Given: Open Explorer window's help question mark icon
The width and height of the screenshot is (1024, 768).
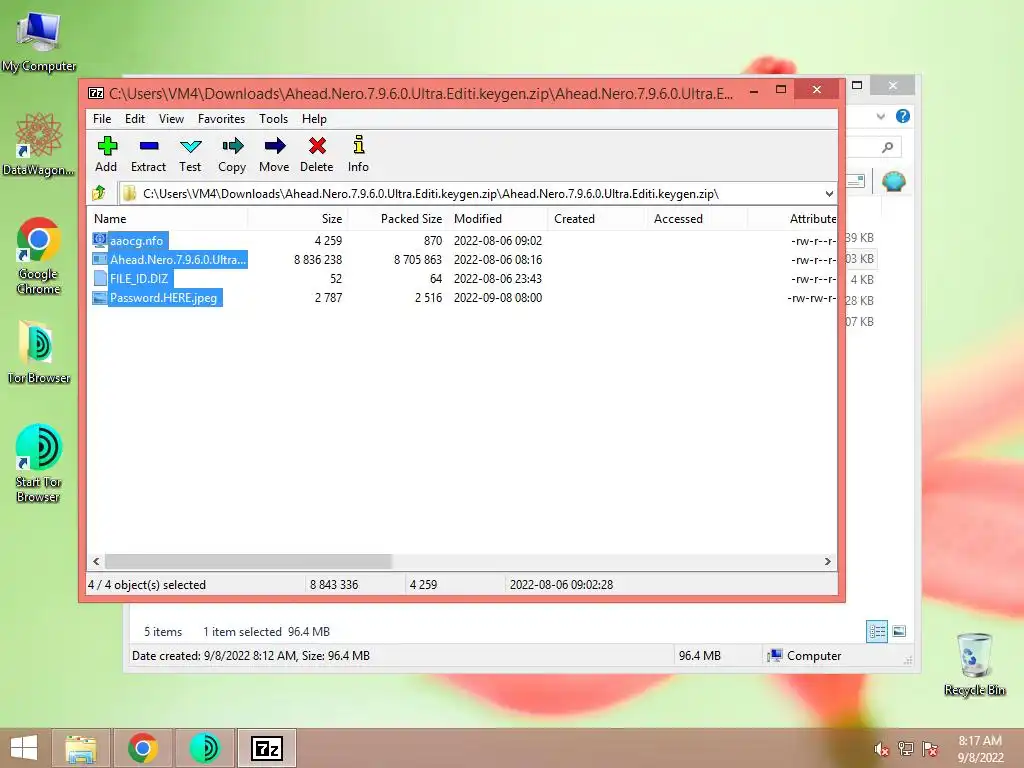Looking at the screenshot, I should click(903, 116).
